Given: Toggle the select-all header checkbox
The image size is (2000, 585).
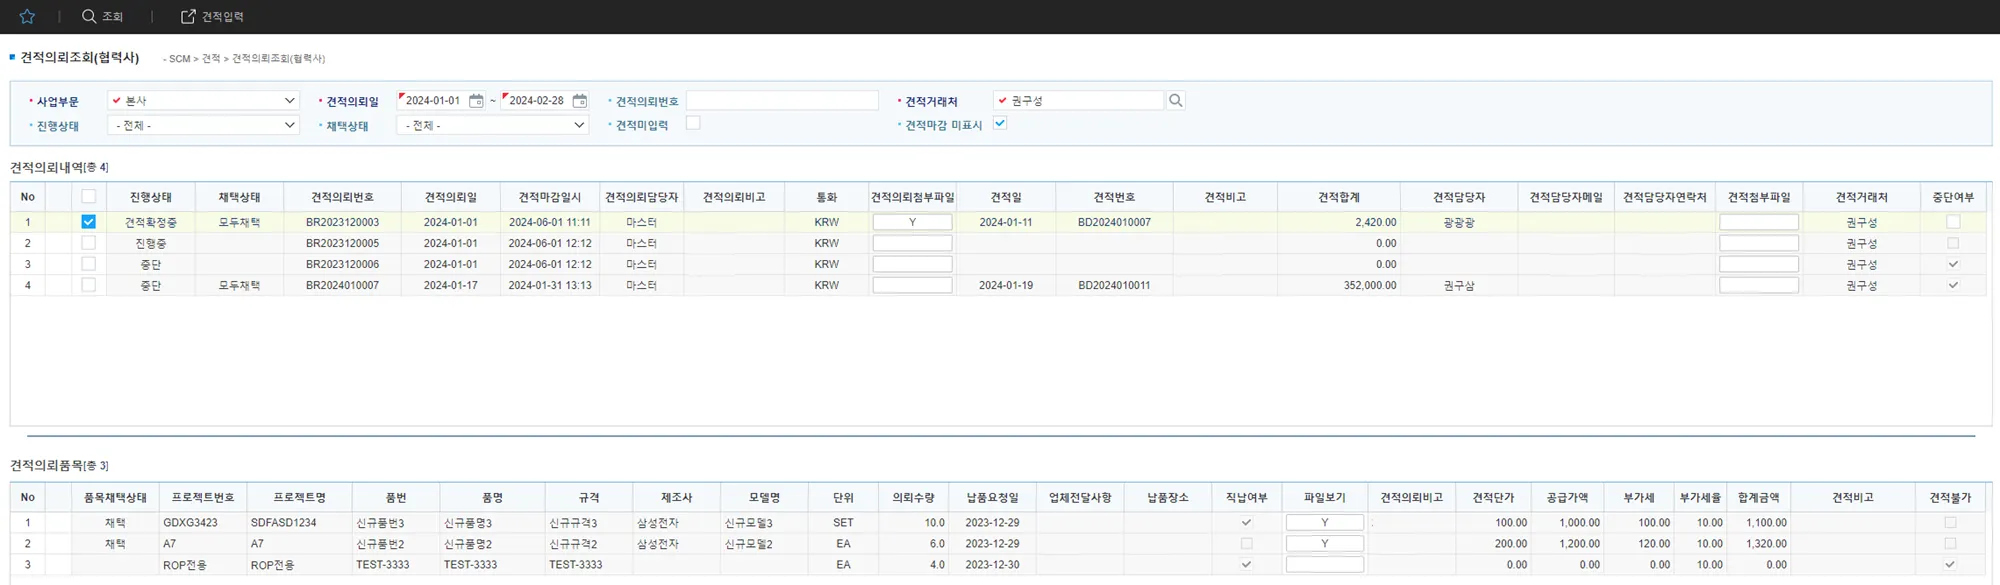Looking at the screenshot, I should tap(89, 197).
